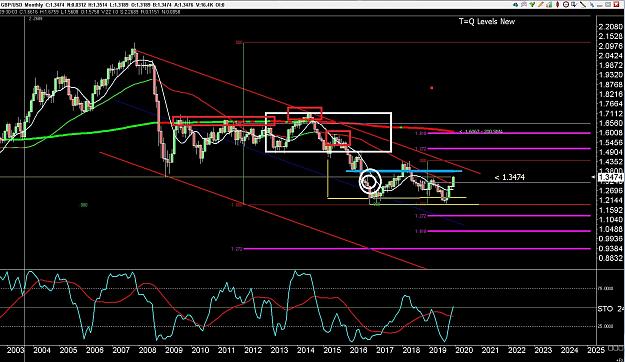Click the 1.4904 price axis label
The height and width of the screenshot is (362, 625).
coord(610,152)
